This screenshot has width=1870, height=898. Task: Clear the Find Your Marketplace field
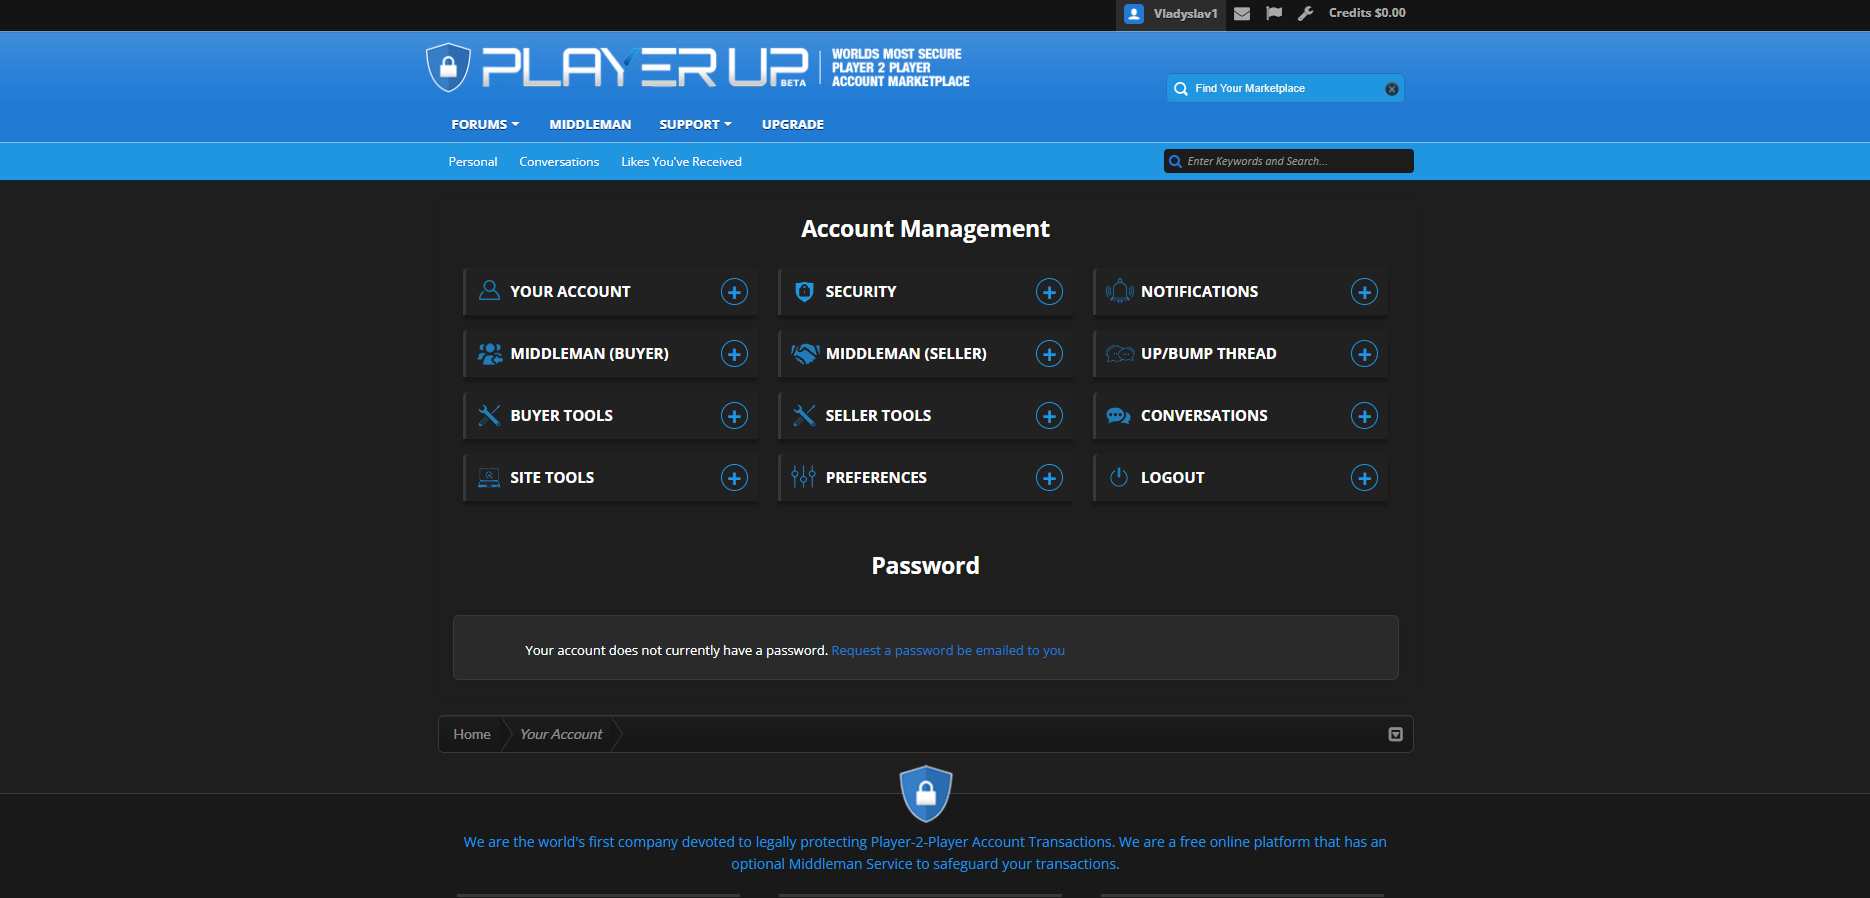1392,89
